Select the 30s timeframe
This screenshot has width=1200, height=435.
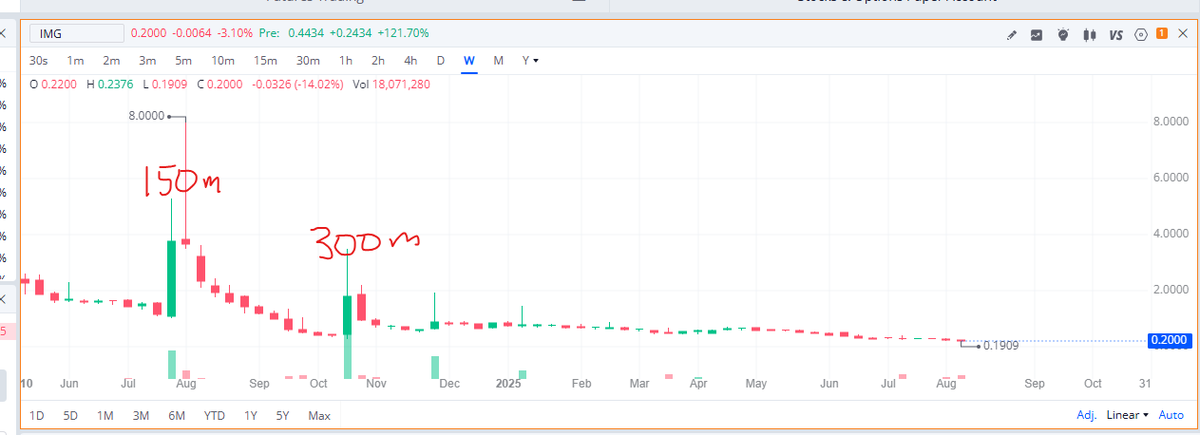point(39,61)
